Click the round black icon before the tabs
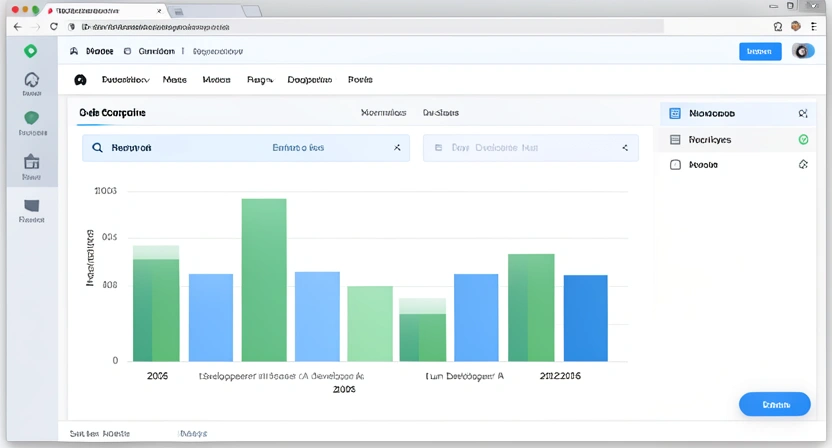The image size is (832, 448). coord(81,80)
